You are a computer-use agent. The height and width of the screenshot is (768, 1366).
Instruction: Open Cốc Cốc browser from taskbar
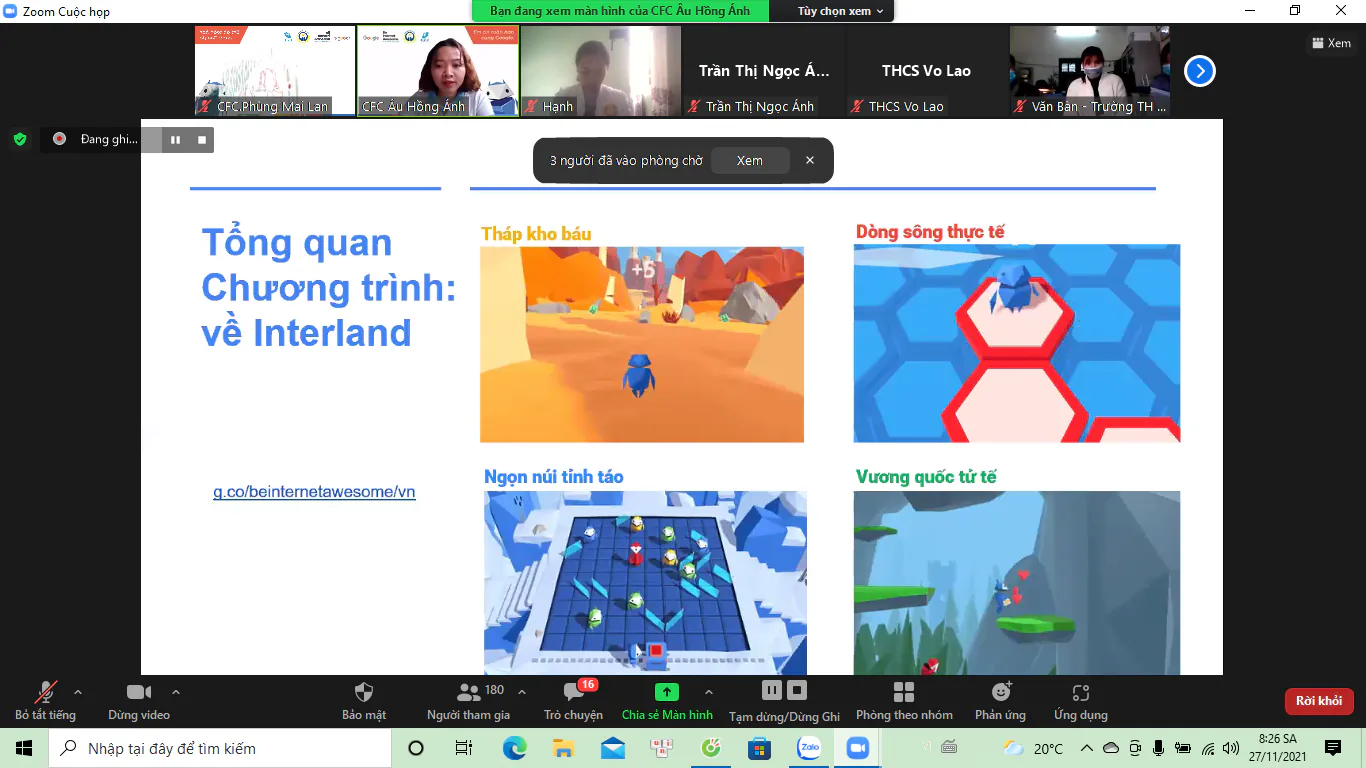click(711, 748)
